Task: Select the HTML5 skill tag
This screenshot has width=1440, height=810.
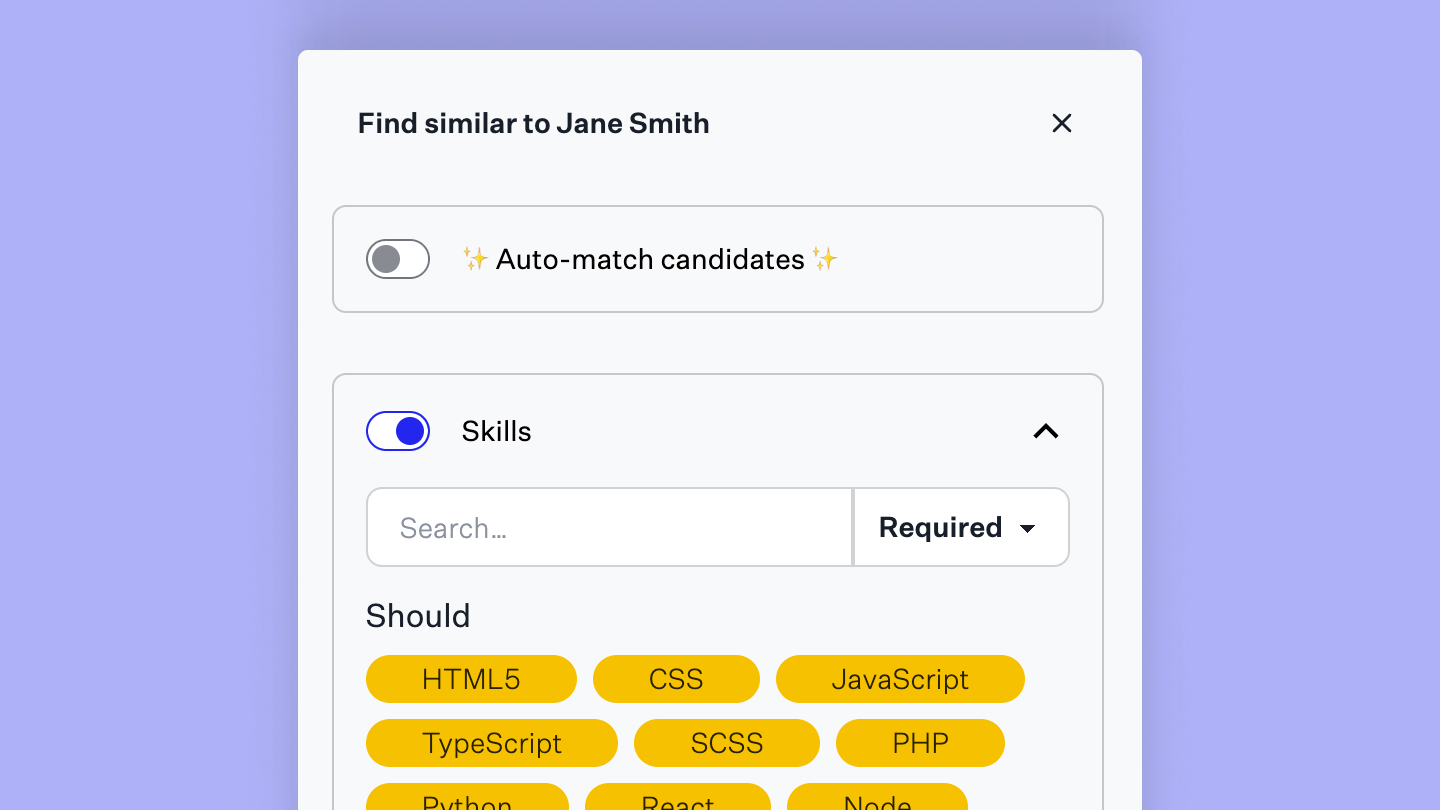Action: click(471, 680)
